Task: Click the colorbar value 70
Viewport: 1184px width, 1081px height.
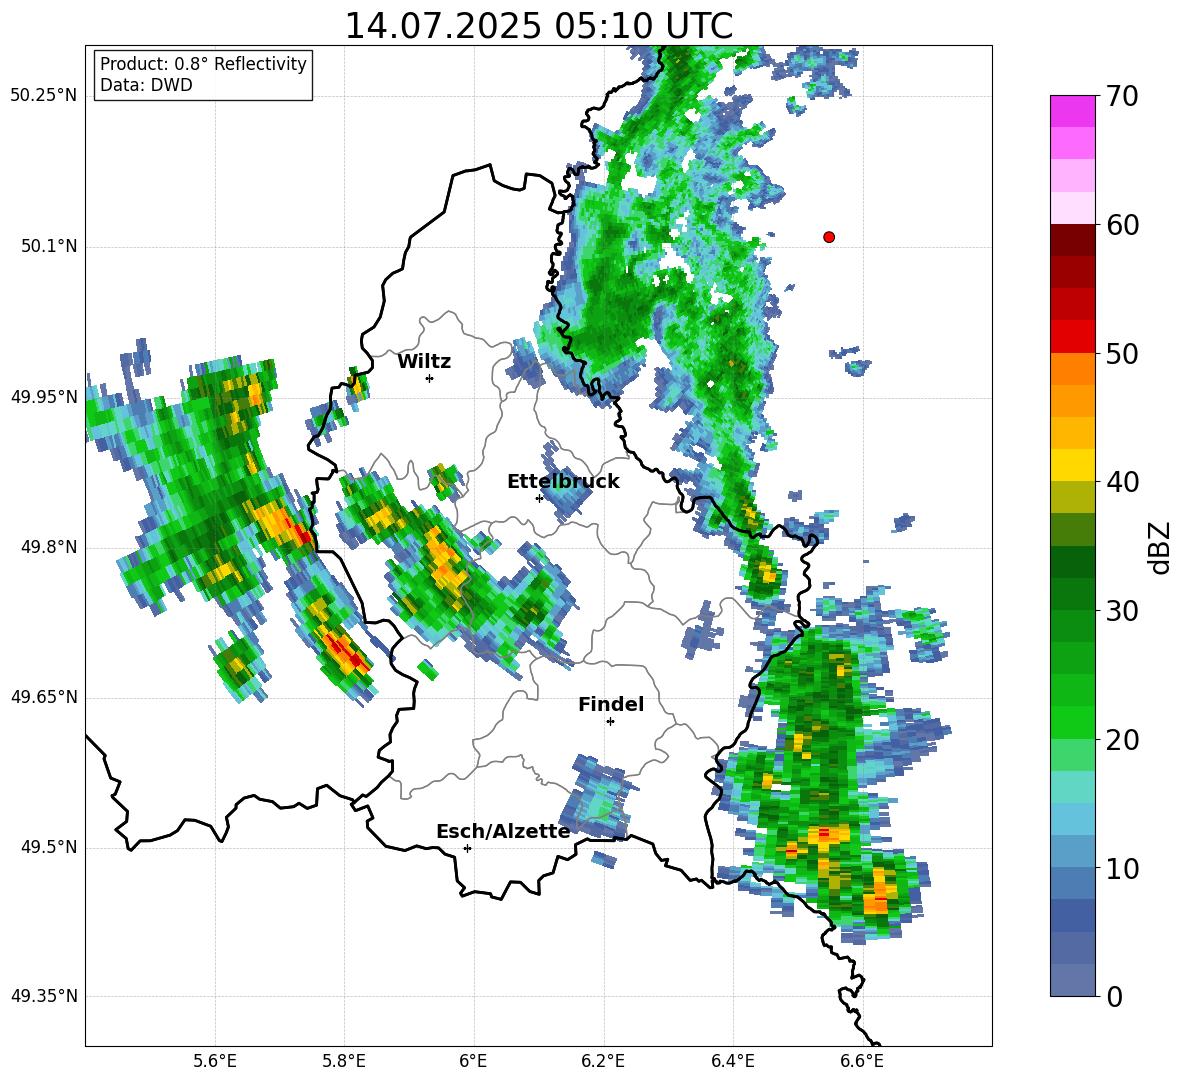Action: pyautogui.click(x=1122, y=97)
